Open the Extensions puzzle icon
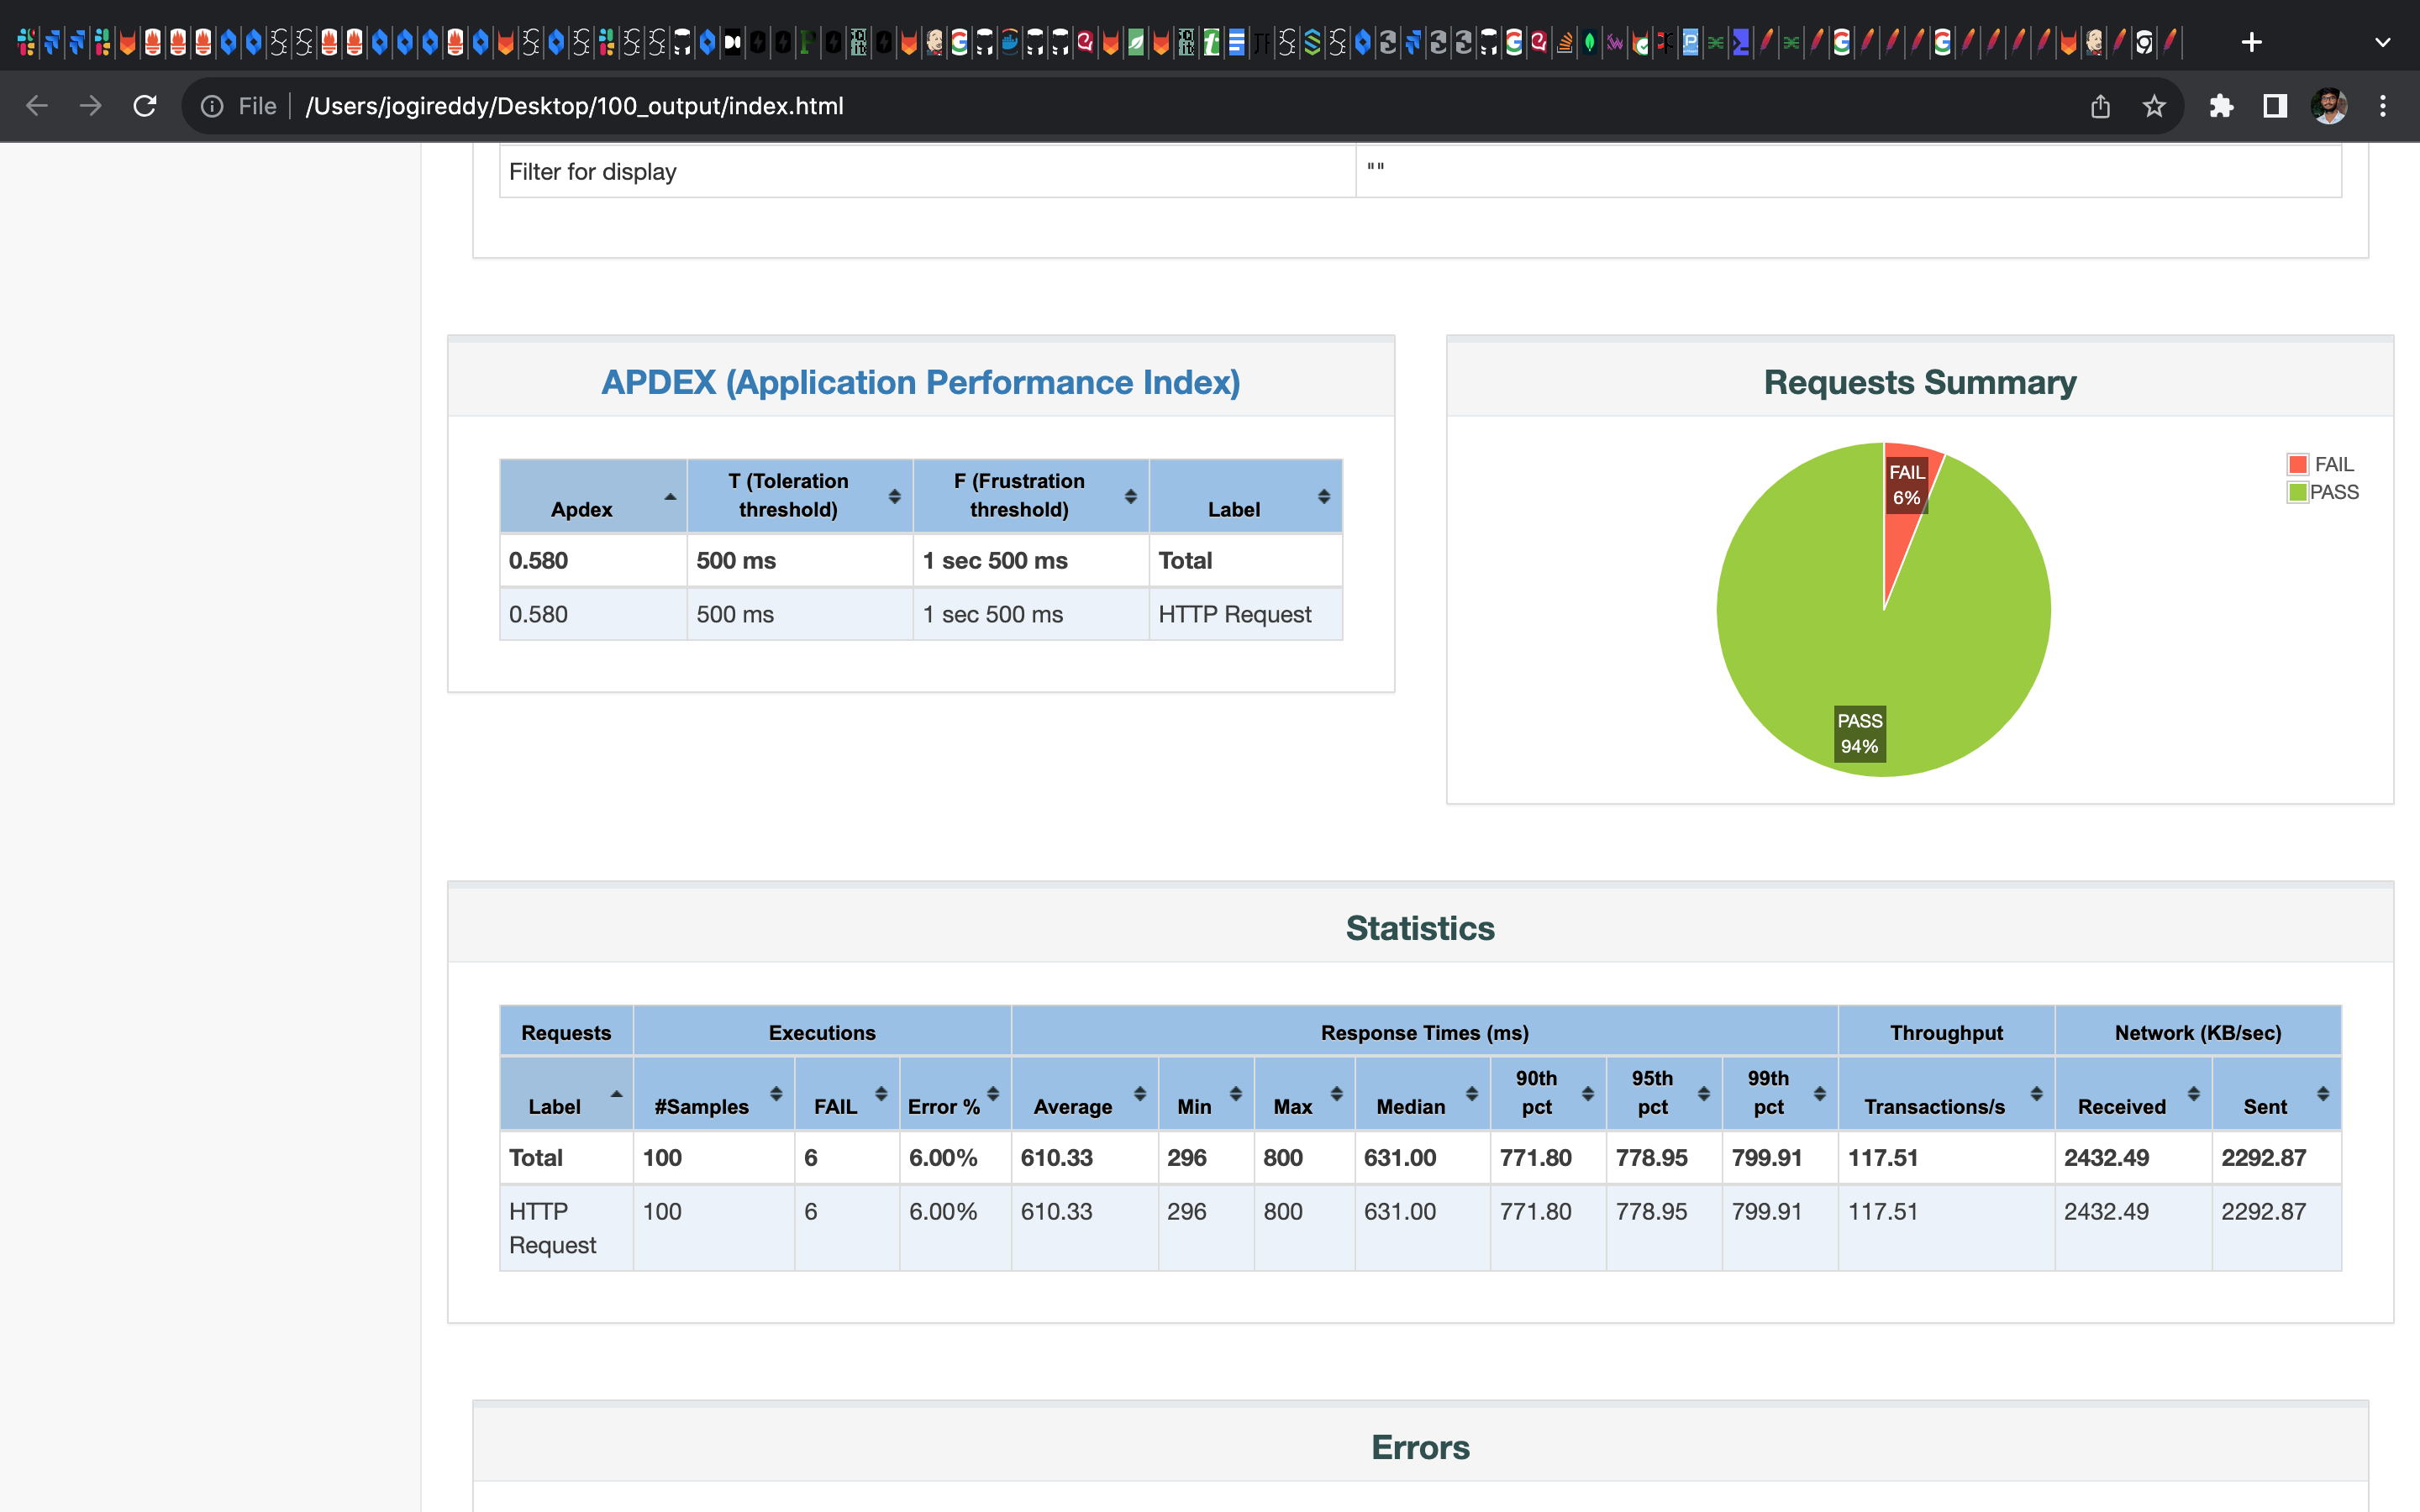The width and height of the screenshot is (2420, 1512). click(2221, 106)
